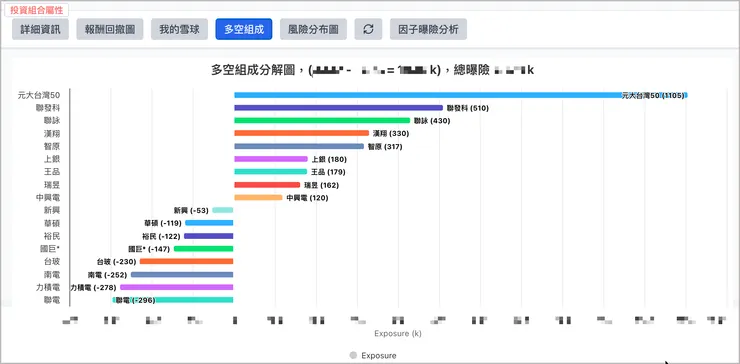Select the 多空組成 tab
Screen dimensions: 740x364
[244, 29]
